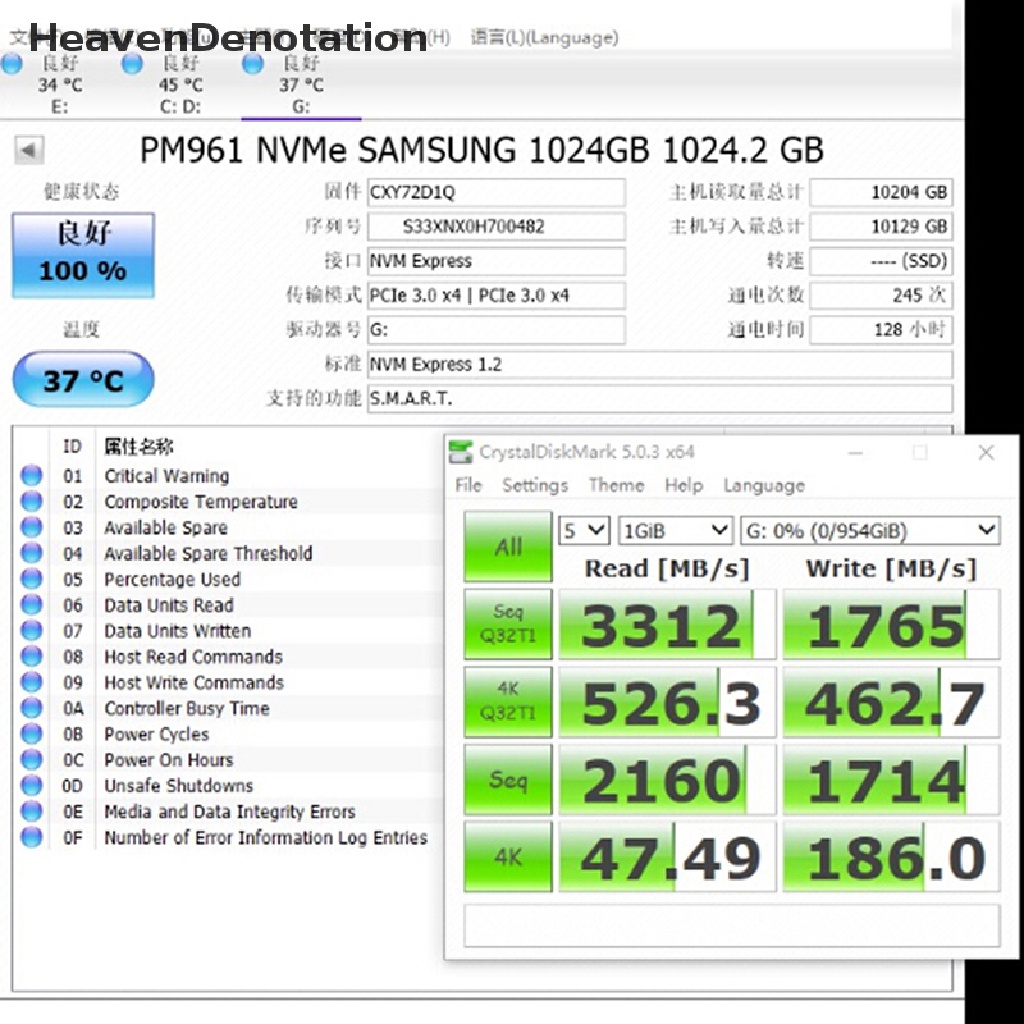This screenshot has width=1024, height=1024.
Task: Click status dot for Media and Data Integrity Errors
Action: [x=31, y=811]
